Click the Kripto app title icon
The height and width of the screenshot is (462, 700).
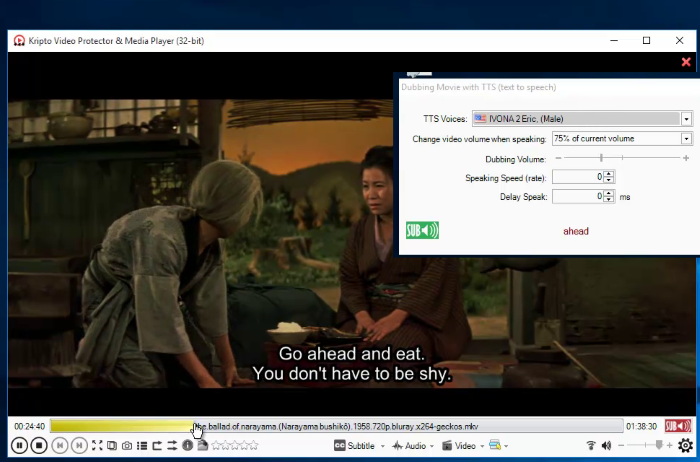[x=19, y=41]
